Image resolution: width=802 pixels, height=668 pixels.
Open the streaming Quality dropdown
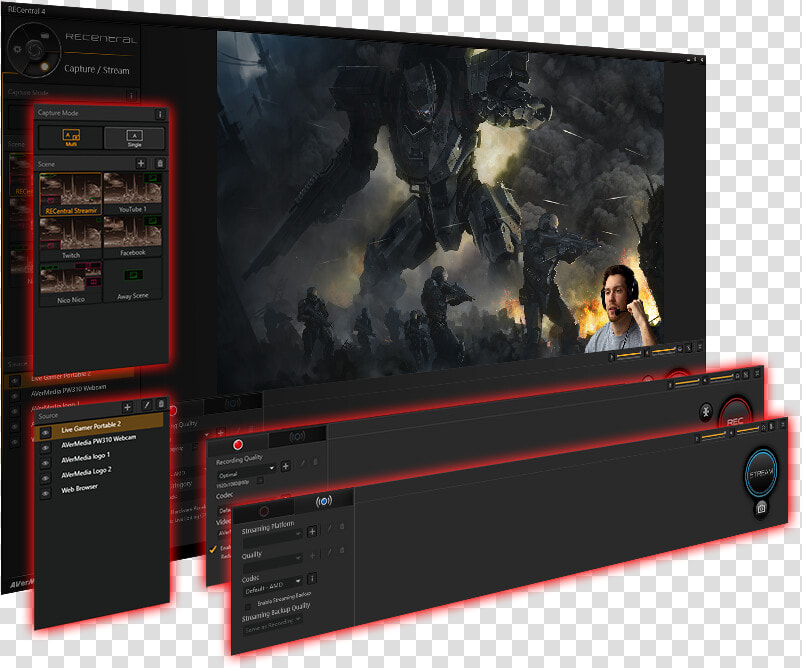pyautogui.click(x=273, y=561)
